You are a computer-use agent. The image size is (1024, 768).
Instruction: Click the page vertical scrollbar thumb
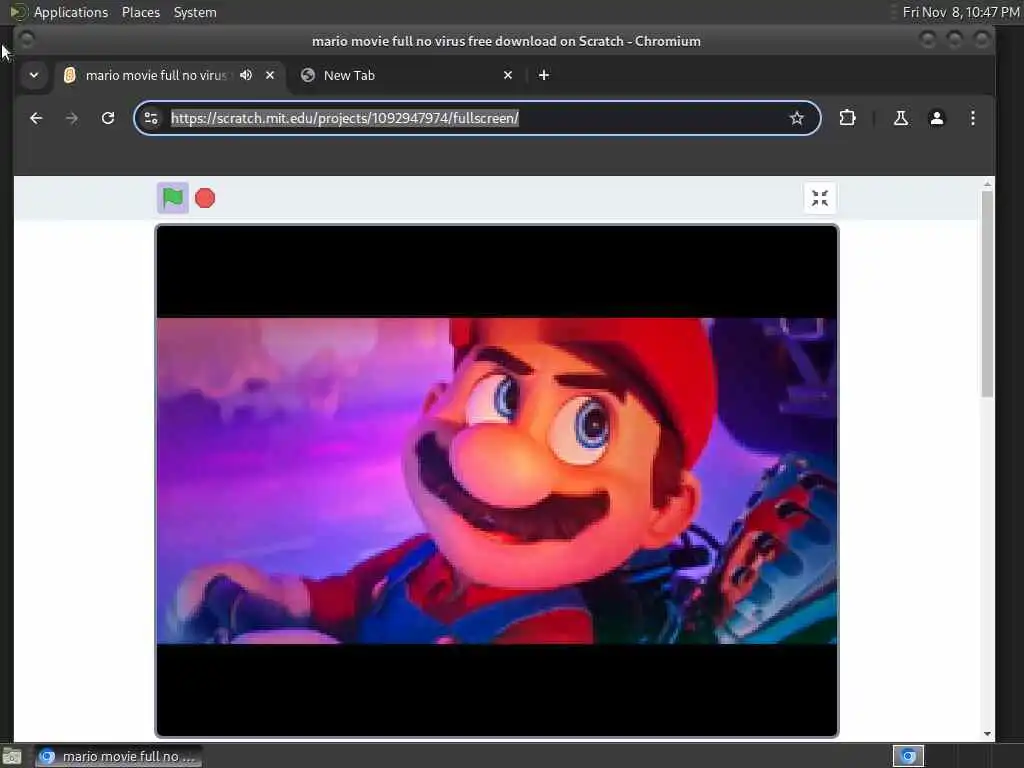(987, 293)
